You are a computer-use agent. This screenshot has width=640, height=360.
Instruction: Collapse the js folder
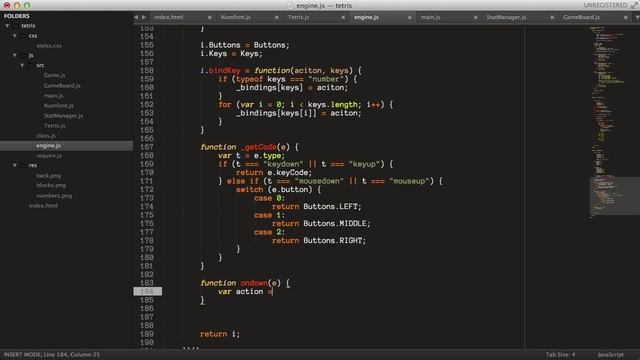15,55
